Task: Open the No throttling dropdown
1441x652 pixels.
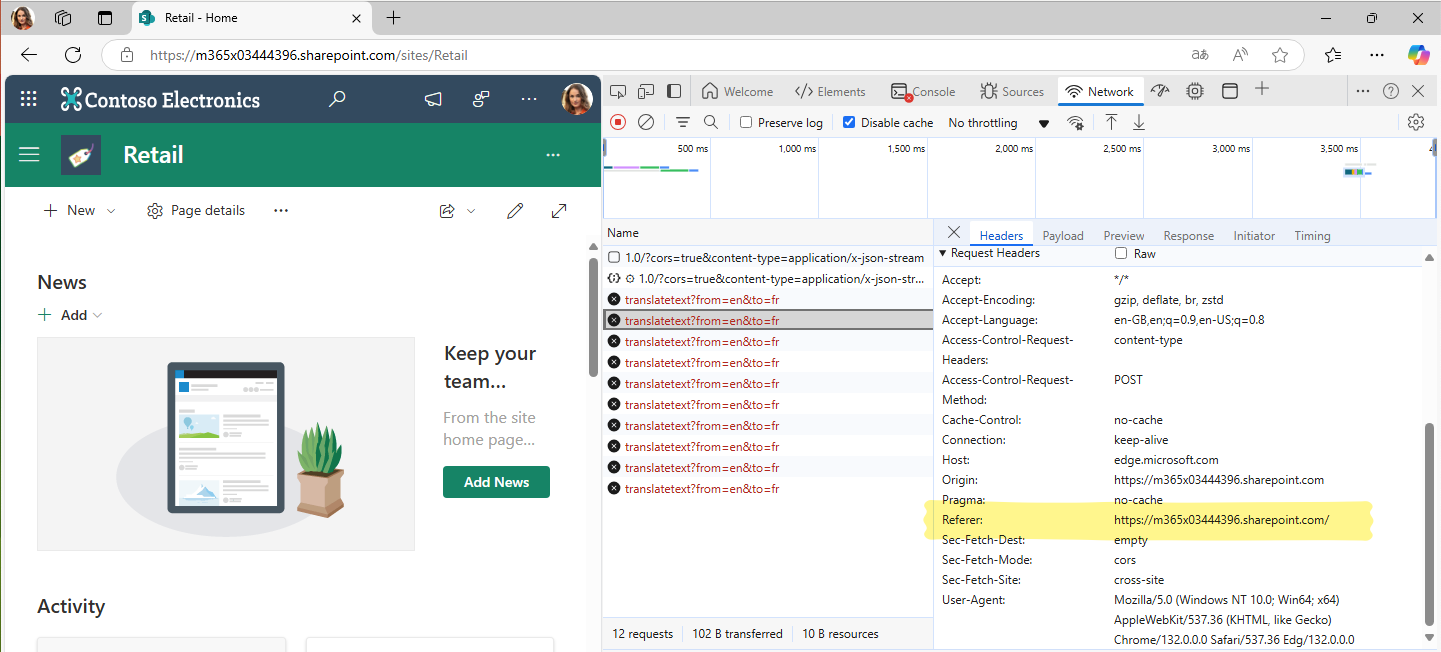Action: 998,122
